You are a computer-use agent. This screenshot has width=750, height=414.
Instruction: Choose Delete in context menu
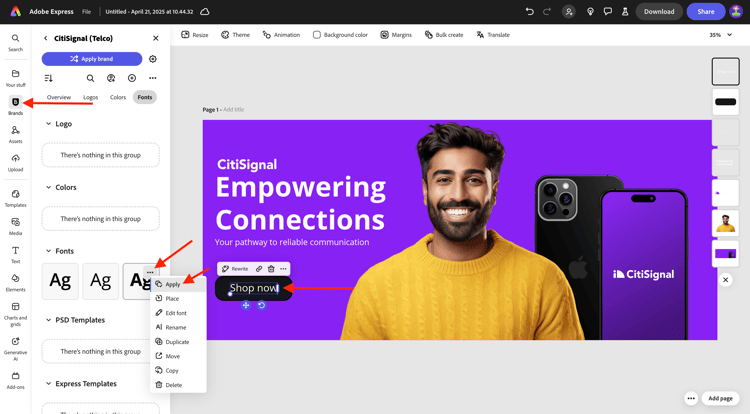click(x=178, y=385)
